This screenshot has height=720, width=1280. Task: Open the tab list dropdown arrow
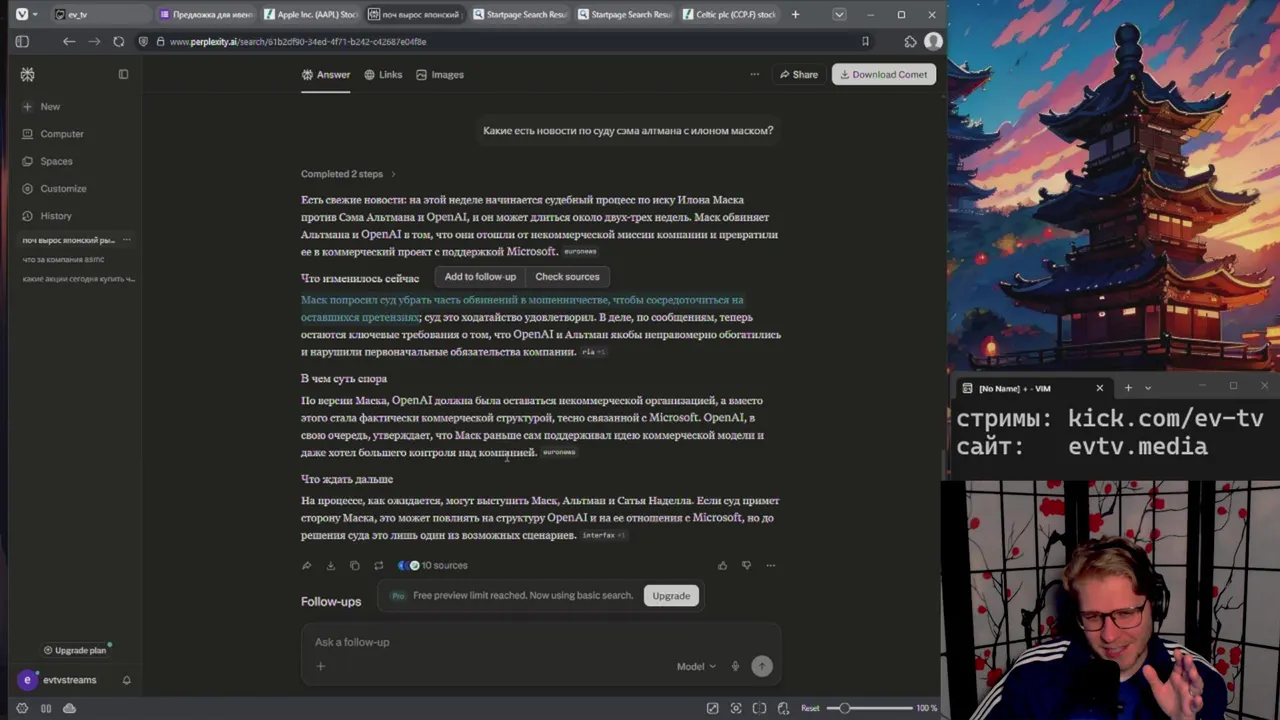click(839, 14)
